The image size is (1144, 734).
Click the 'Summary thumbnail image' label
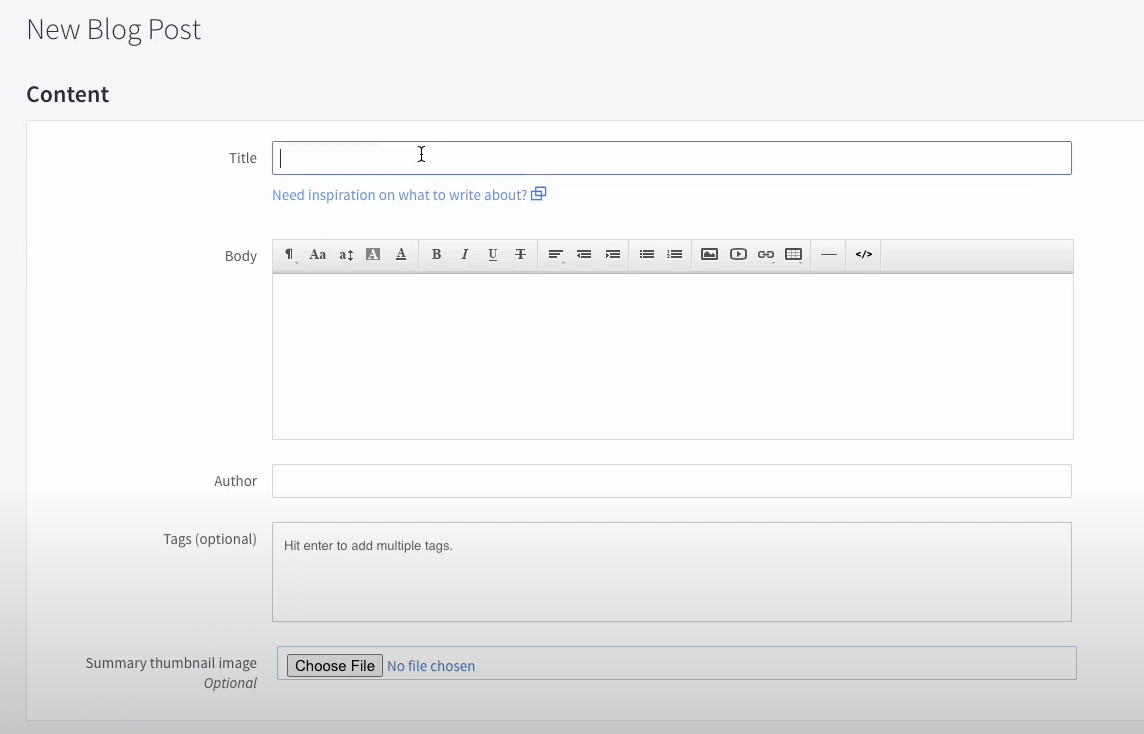point(171,663)
